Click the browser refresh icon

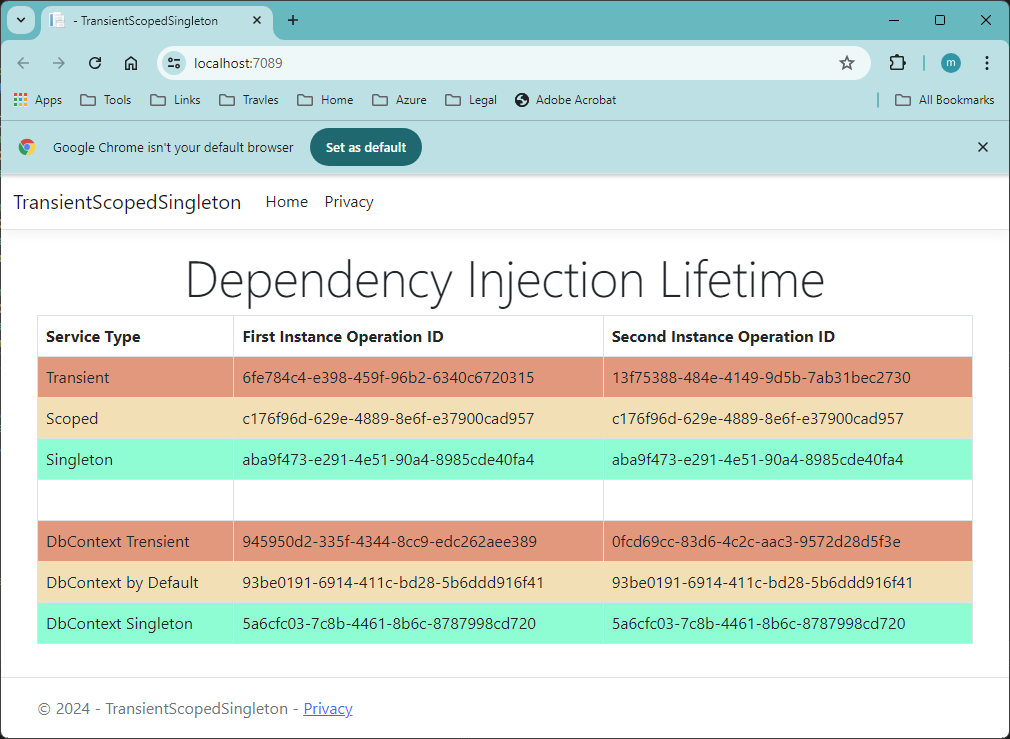click(94, 62)
